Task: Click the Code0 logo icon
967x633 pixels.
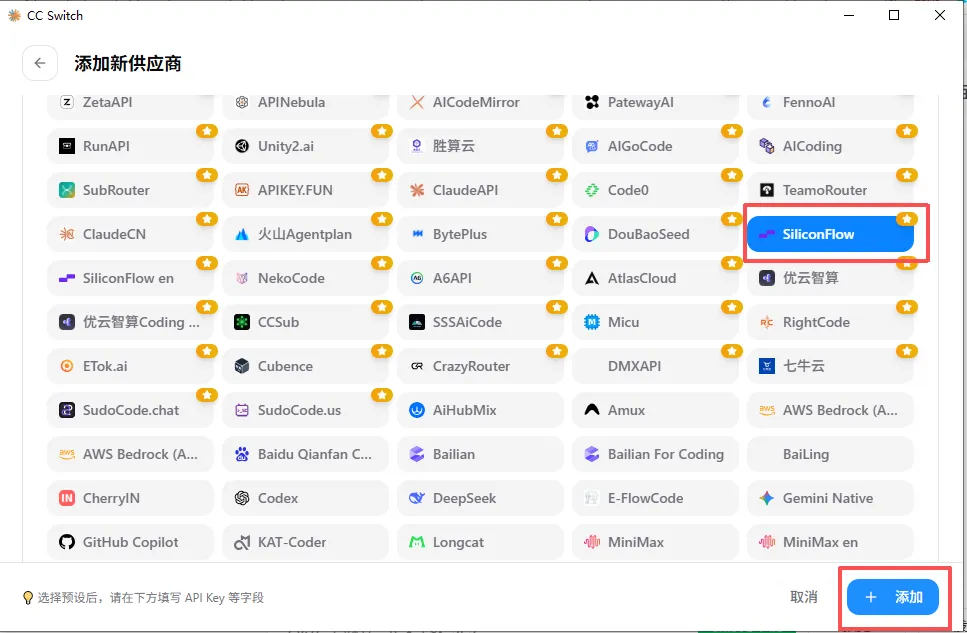Action: coord(592,190)
